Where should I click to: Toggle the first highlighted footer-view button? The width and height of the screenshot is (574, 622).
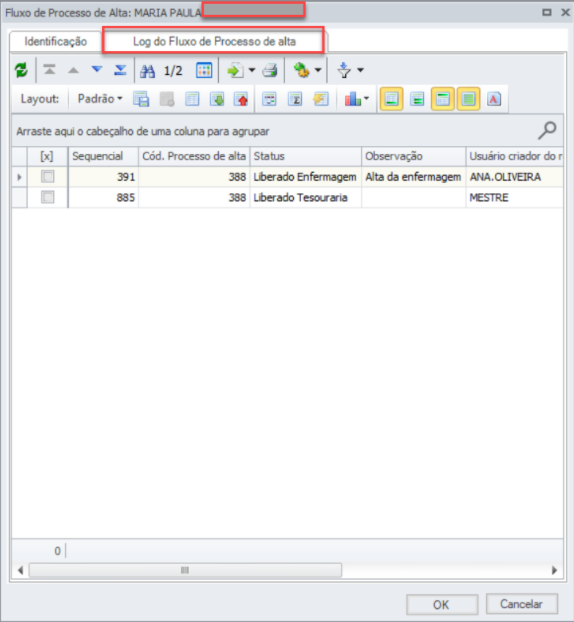pos(392,99)
